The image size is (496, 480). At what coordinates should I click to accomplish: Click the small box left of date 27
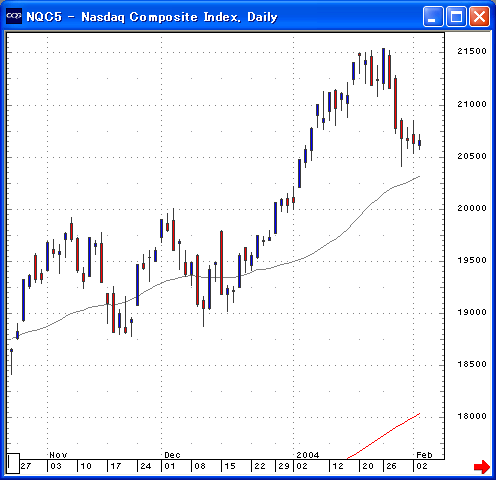[x=13, y=463]
